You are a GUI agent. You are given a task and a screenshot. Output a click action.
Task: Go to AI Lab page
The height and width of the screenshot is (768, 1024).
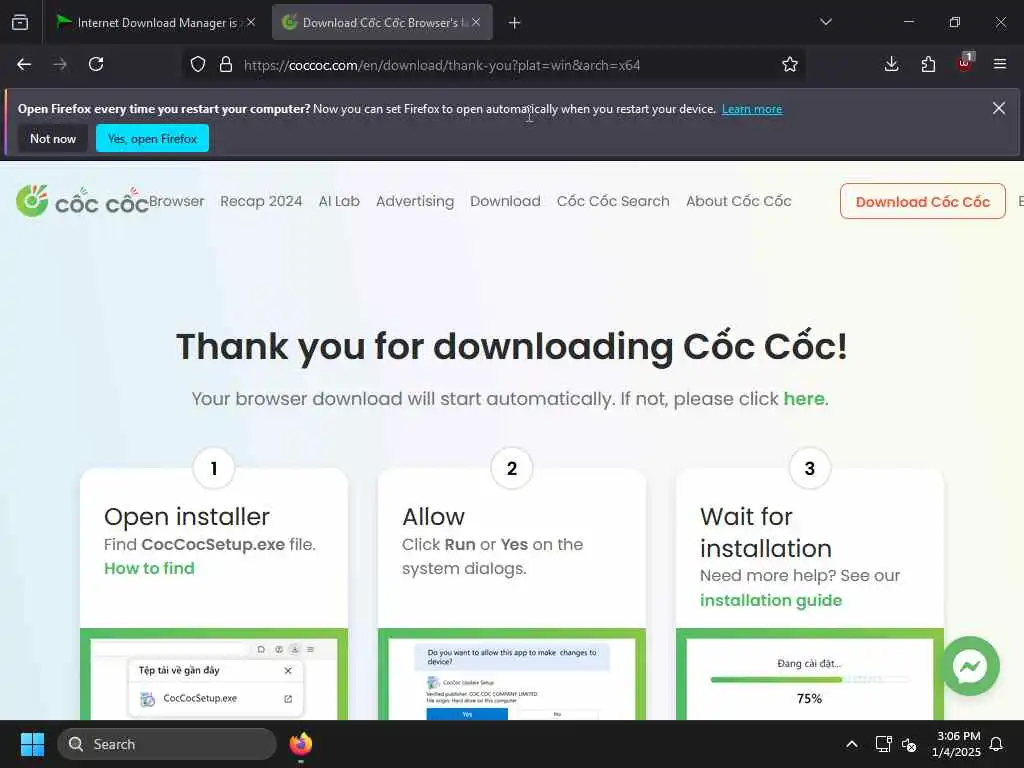pyautogui.click(x=339, y=201)
